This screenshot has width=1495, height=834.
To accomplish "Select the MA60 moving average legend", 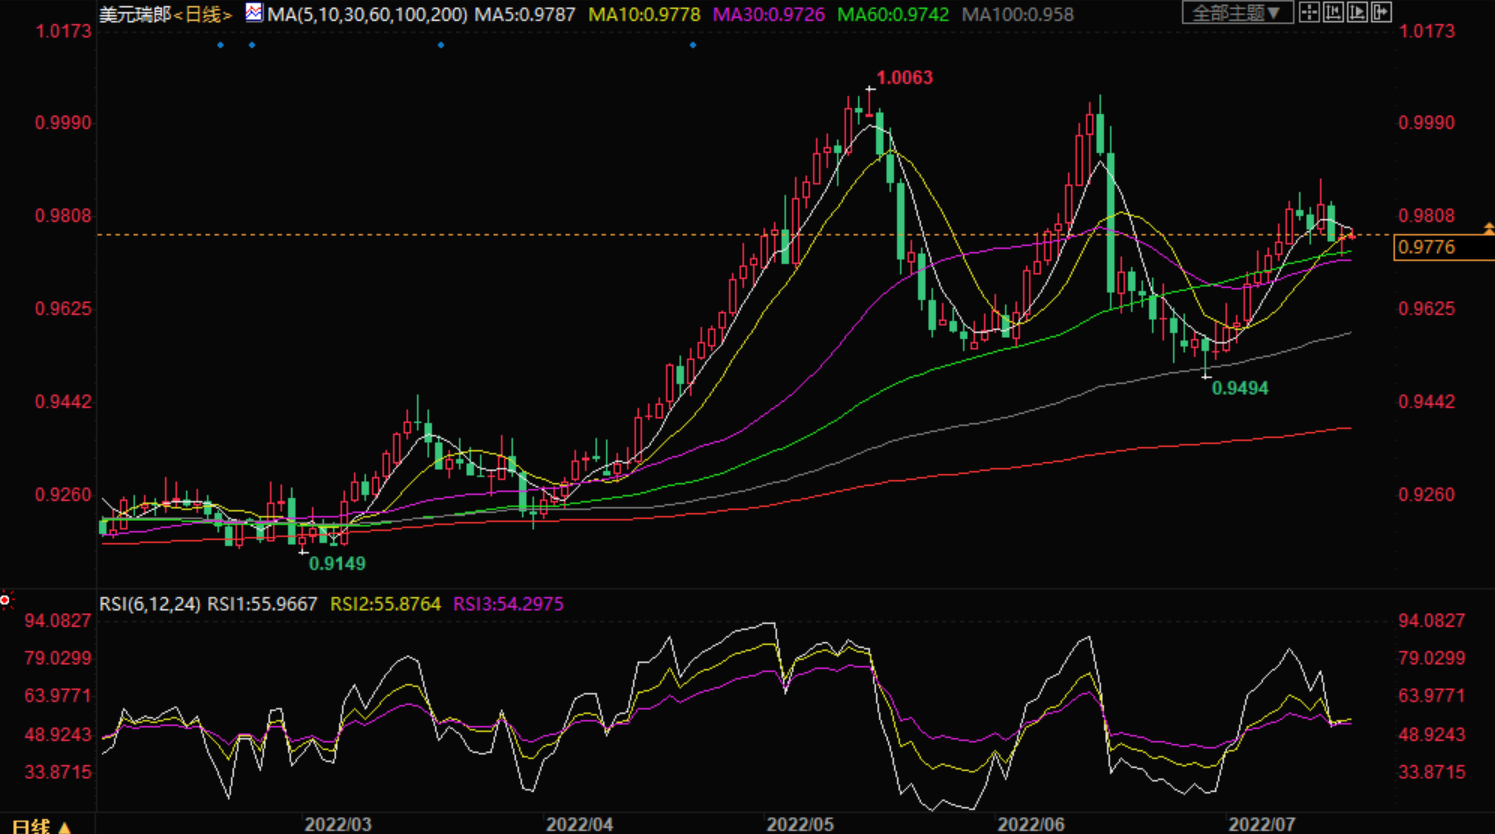I will coord(892,15).
